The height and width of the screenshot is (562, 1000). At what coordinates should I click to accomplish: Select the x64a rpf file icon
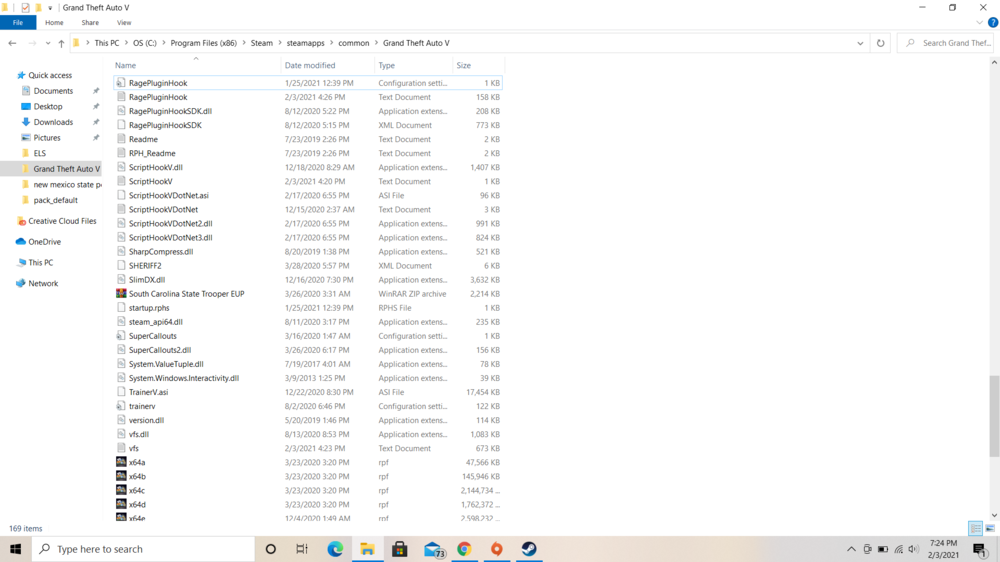[121, 462]
